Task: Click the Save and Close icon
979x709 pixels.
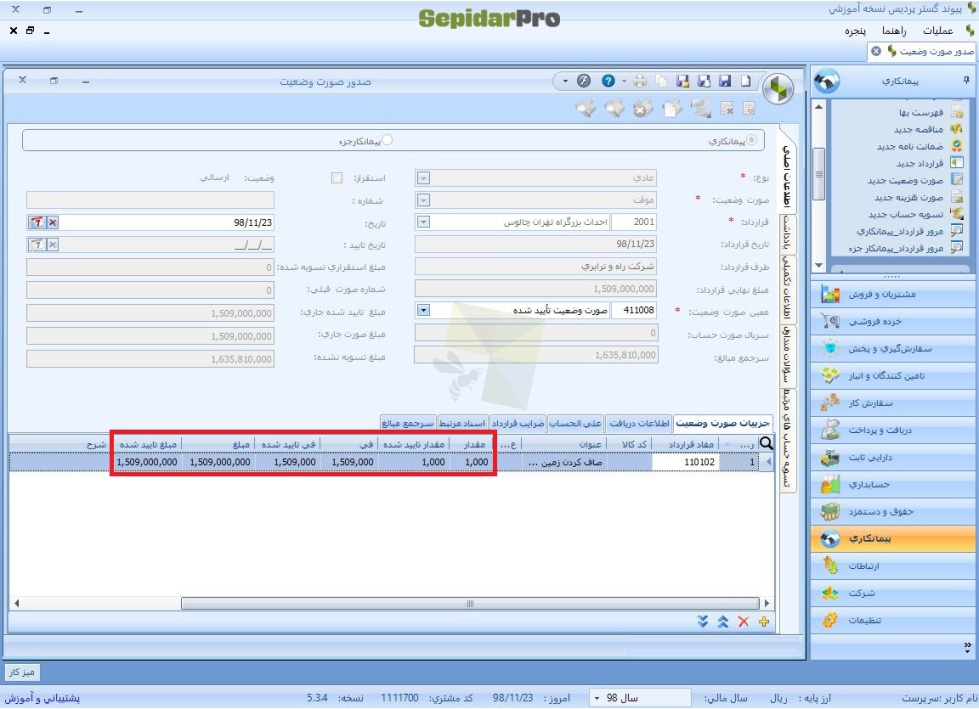Action: (682, 81)
